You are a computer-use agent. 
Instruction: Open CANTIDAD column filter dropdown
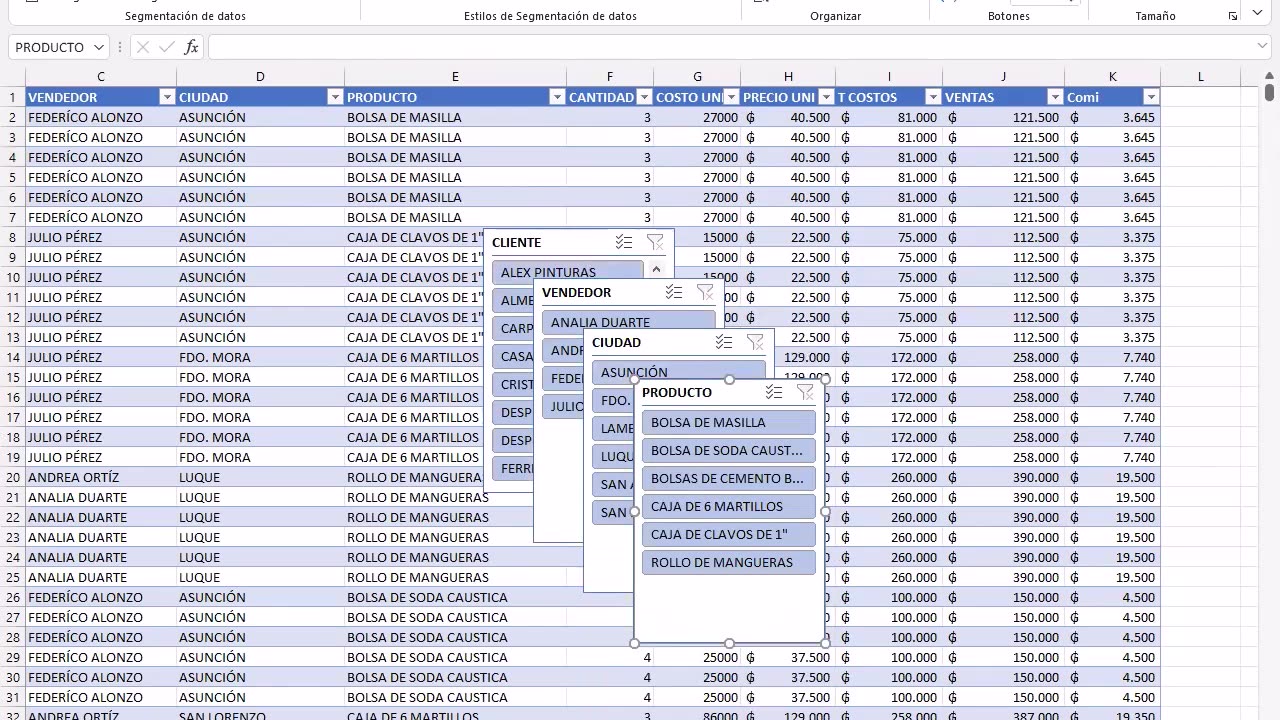tap(644, 97)
